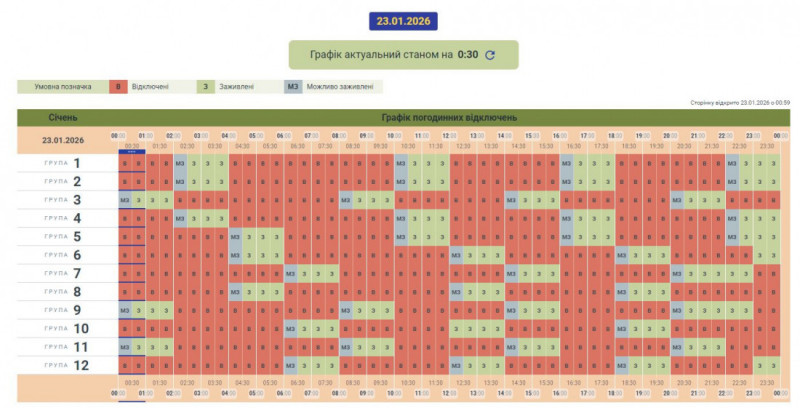Click the 23.01.2026 date button at top
800x408 pixels.
pos(400,20)
